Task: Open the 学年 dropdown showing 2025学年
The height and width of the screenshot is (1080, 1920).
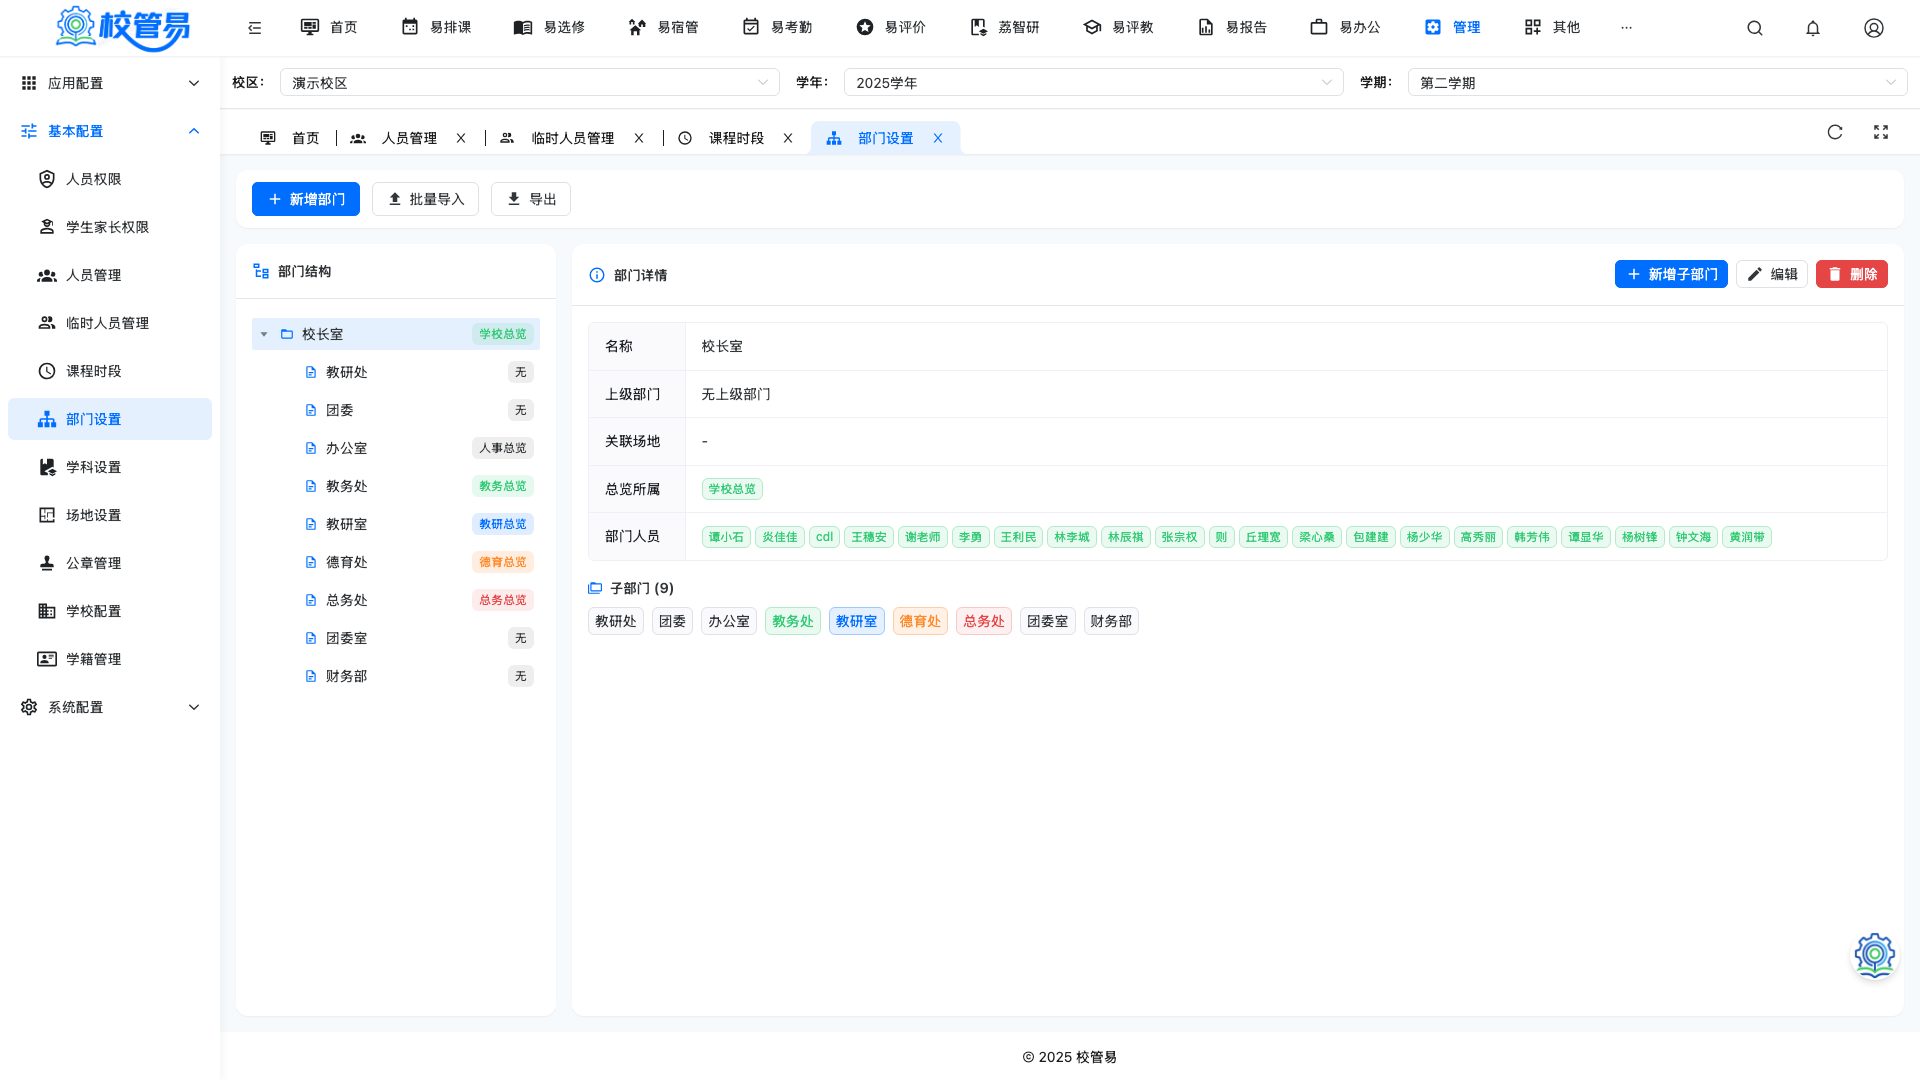Action: [x=1094, y=83]
